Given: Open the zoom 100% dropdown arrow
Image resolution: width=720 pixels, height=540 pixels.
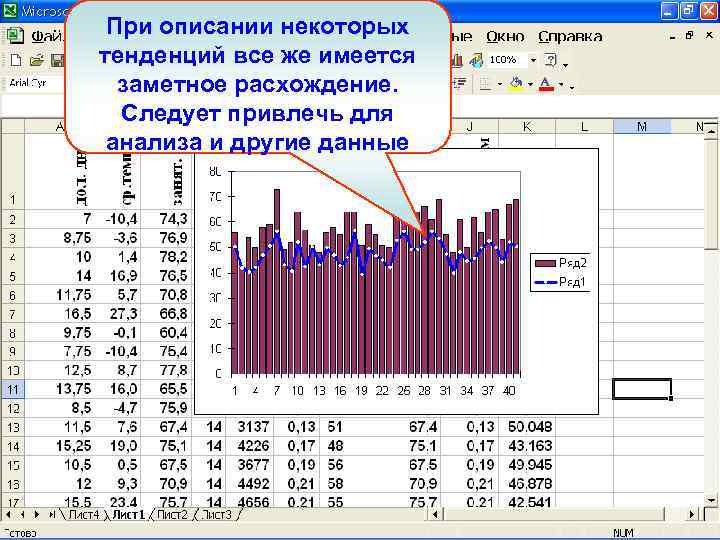Looking at the screenshot, I should 533,60.
